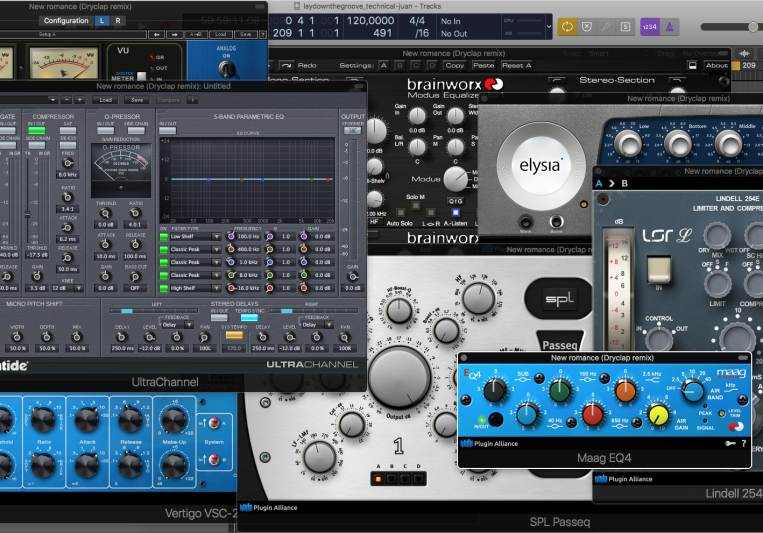This screenshot has width=763, height=533.
Task: Select brainworx settings slot A
Action: point(383,65)
